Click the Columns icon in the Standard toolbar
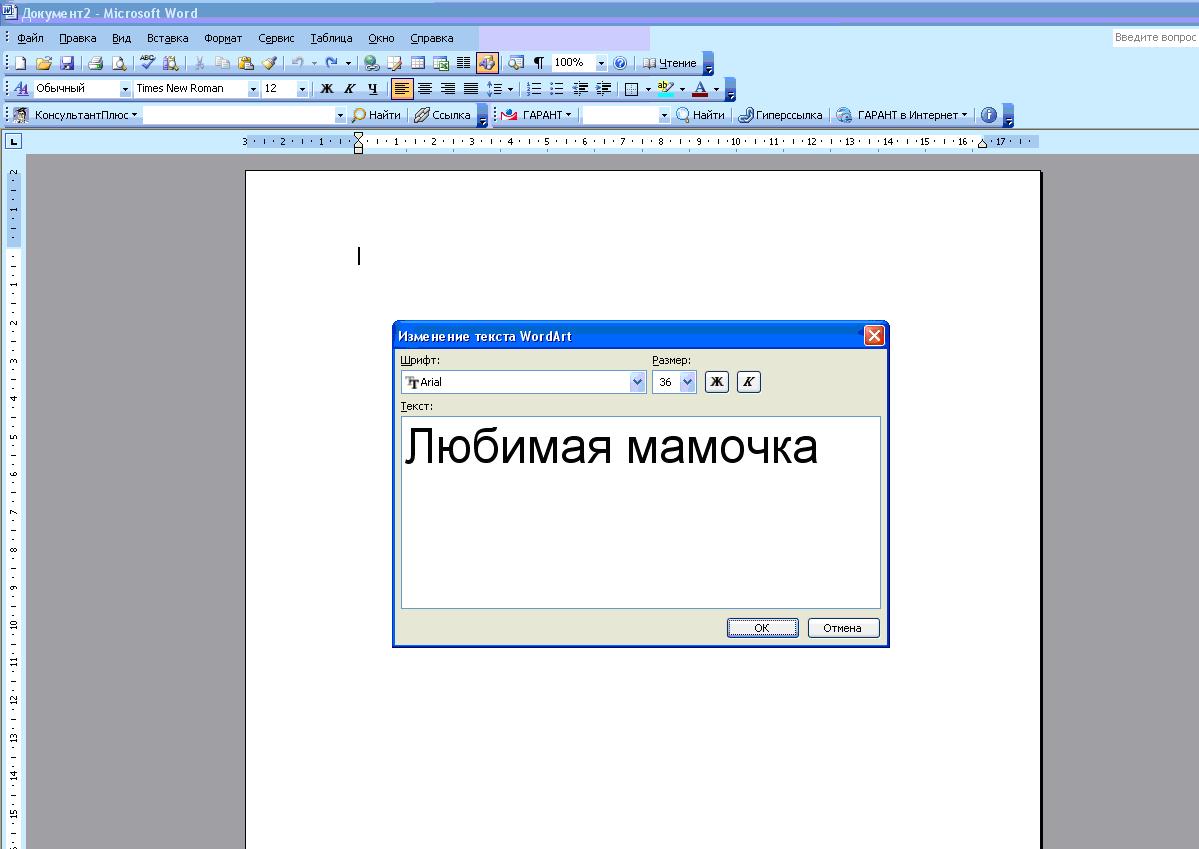Screen dimensions: 1199x849 click(x=463, y=63)
